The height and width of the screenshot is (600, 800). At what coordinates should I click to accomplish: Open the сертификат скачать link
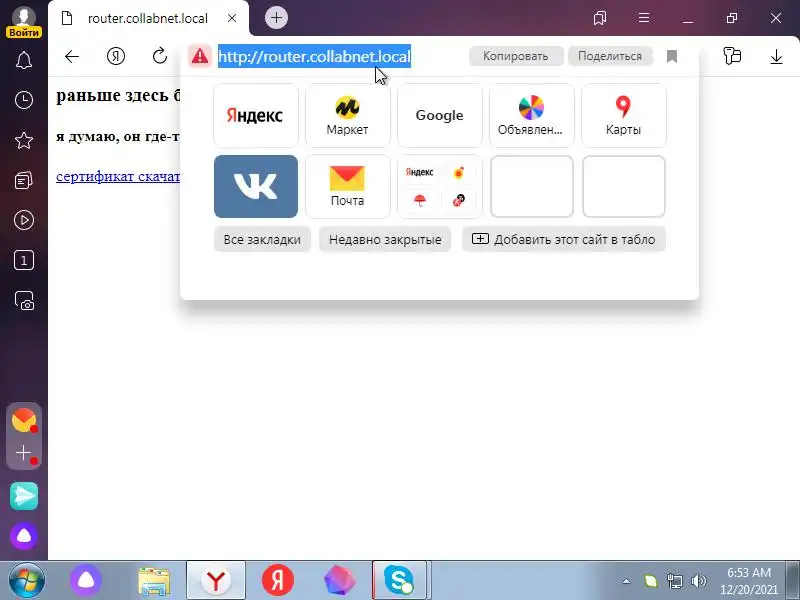coord(118,177)
